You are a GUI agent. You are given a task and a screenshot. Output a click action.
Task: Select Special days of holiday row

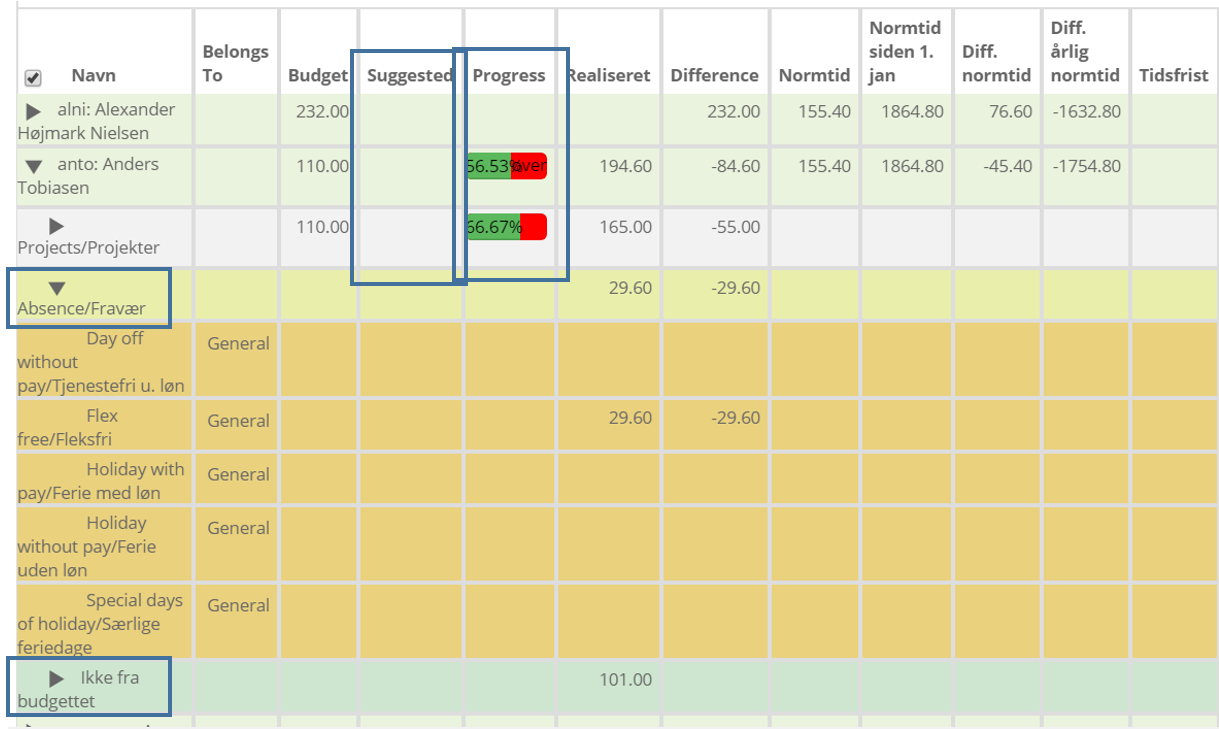[x=100, y=624]
